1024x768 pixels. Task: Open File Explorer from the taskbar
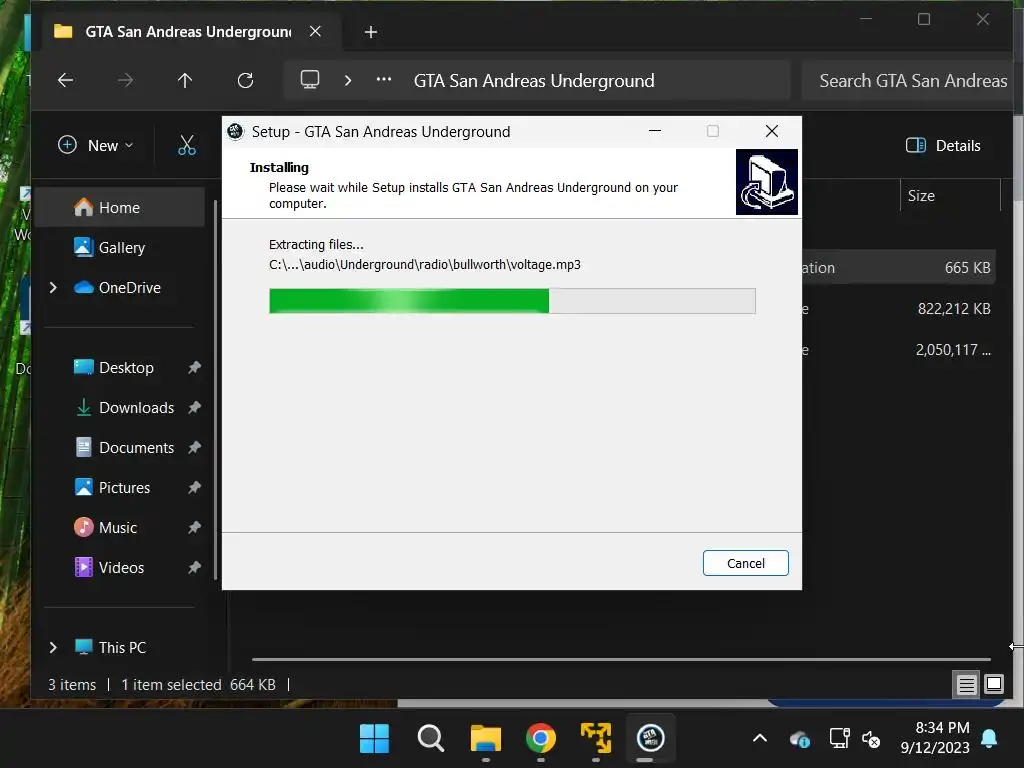click(485, 739)
